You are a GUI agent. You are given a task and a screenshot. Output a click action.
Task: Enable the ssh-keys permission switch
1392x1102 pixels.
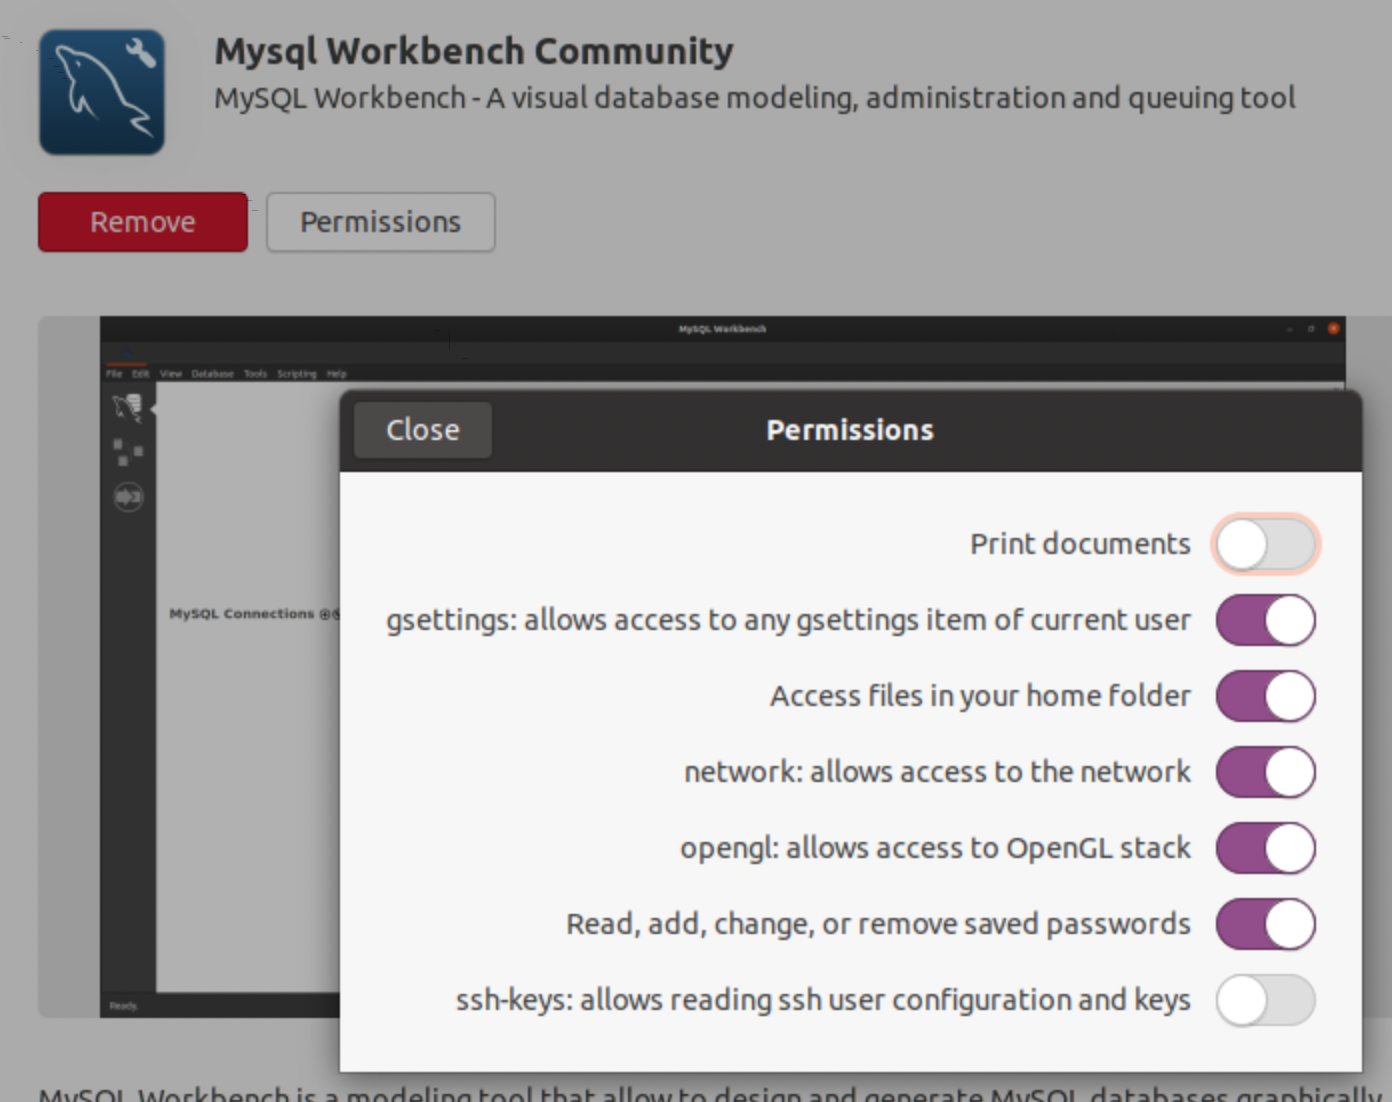click(1266, 1000)
